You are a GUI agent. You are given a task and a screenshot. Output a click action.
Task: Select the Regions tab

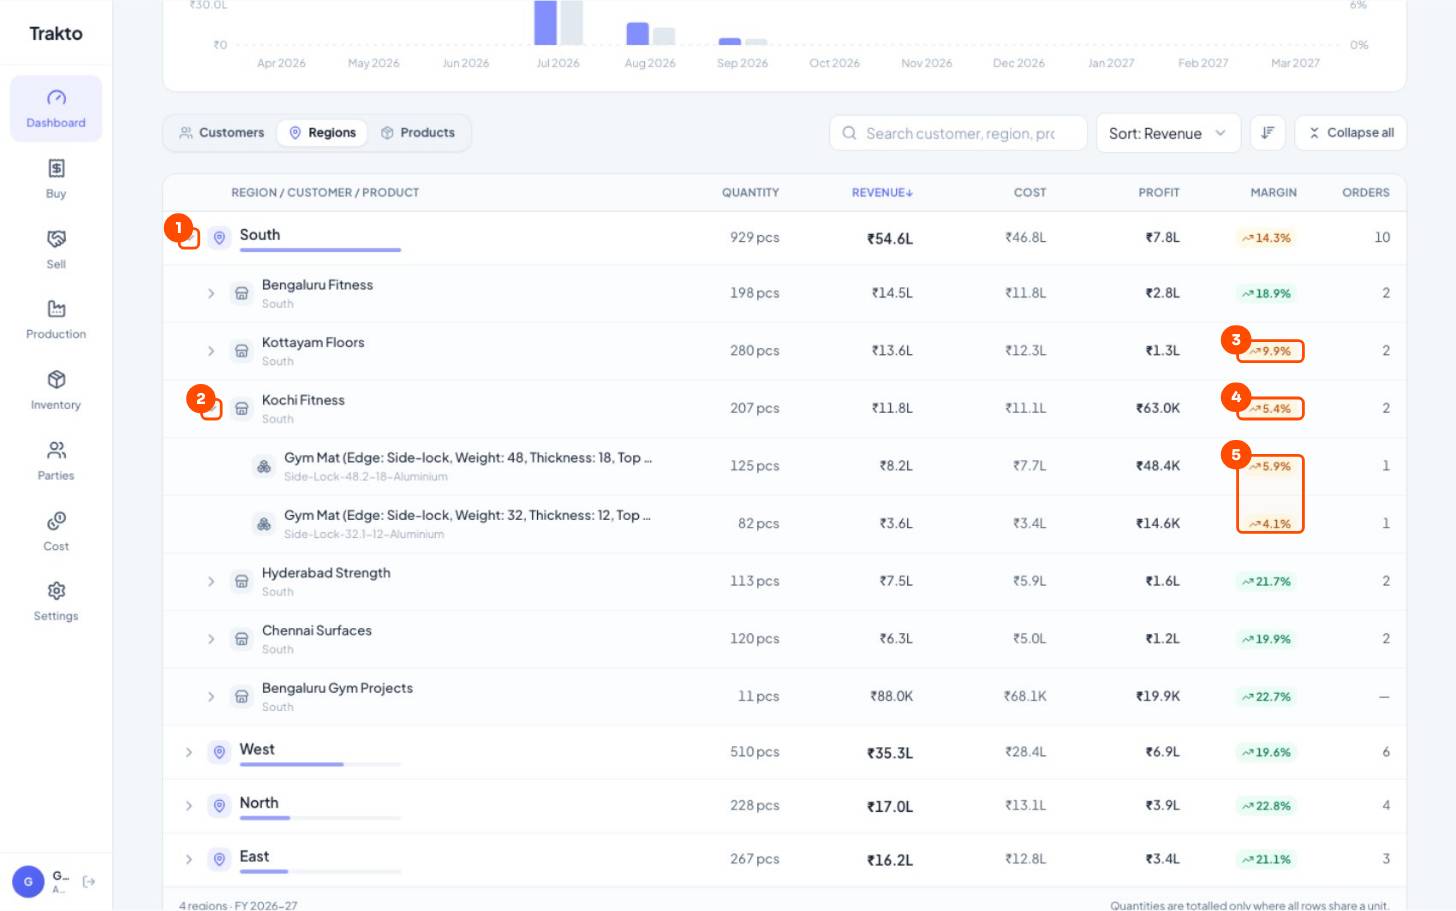(x=322, y=133)
